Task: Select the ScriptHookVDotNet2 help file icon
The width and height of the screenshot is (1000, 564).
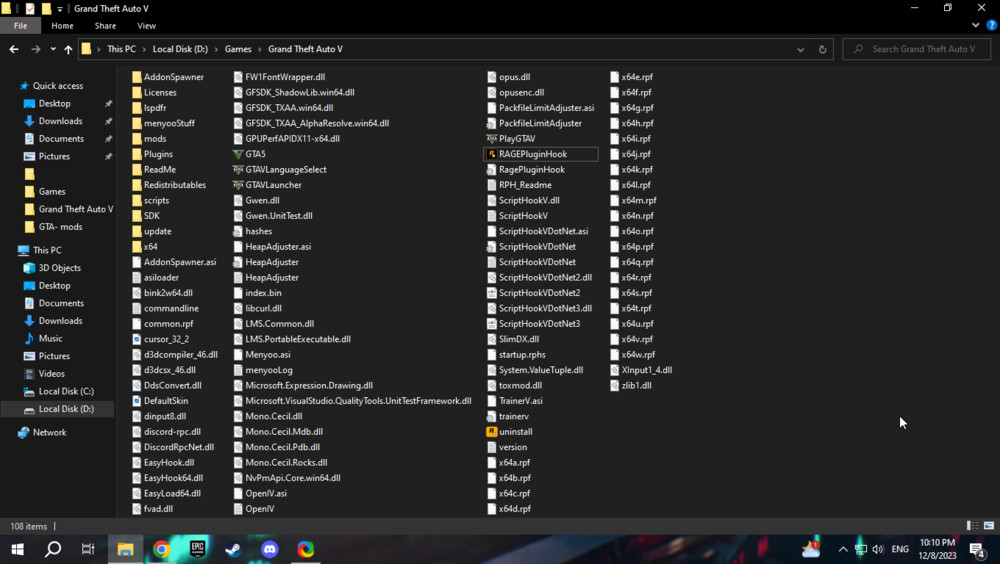Action: point(491,293)
